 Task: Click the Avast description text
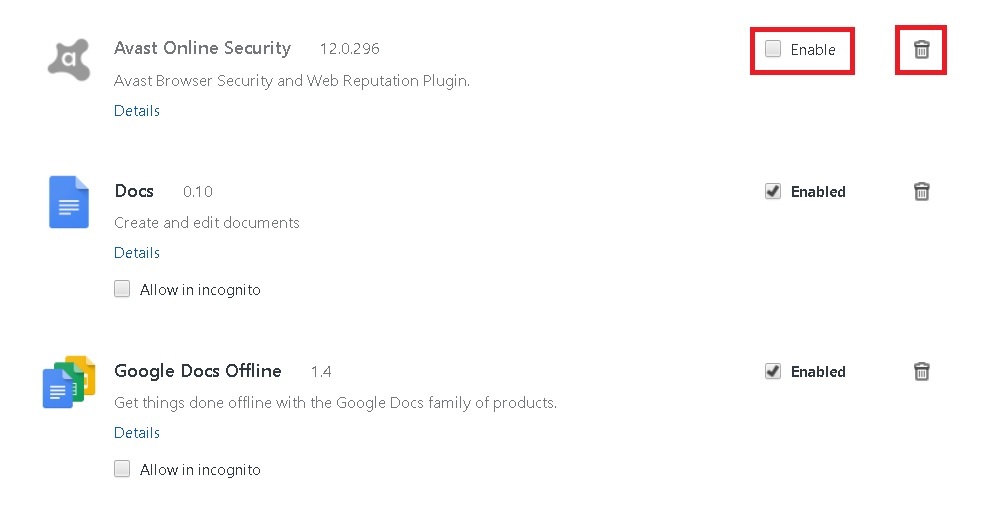tap(292, 80)
